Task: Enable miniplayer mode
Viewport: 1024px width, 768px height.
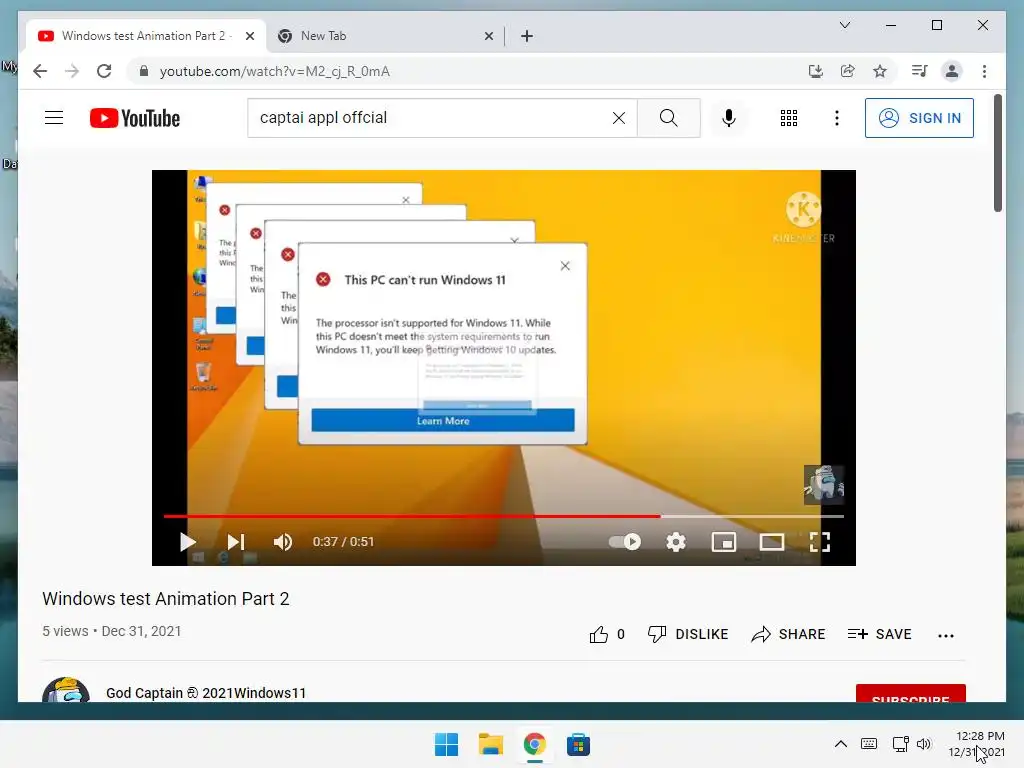Action: [x=724, y=541]
